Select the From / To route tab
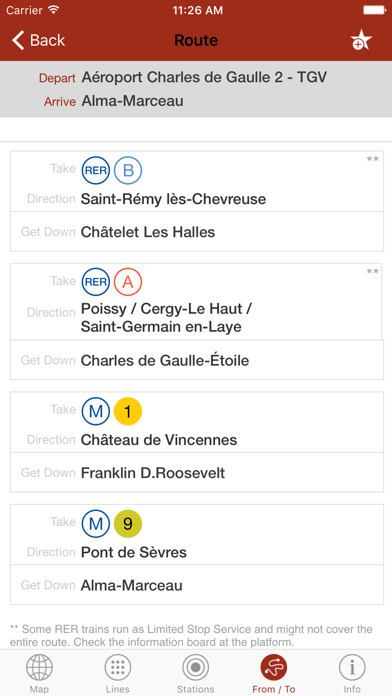Viewport: 392px width, 696px height. (274, 673)
